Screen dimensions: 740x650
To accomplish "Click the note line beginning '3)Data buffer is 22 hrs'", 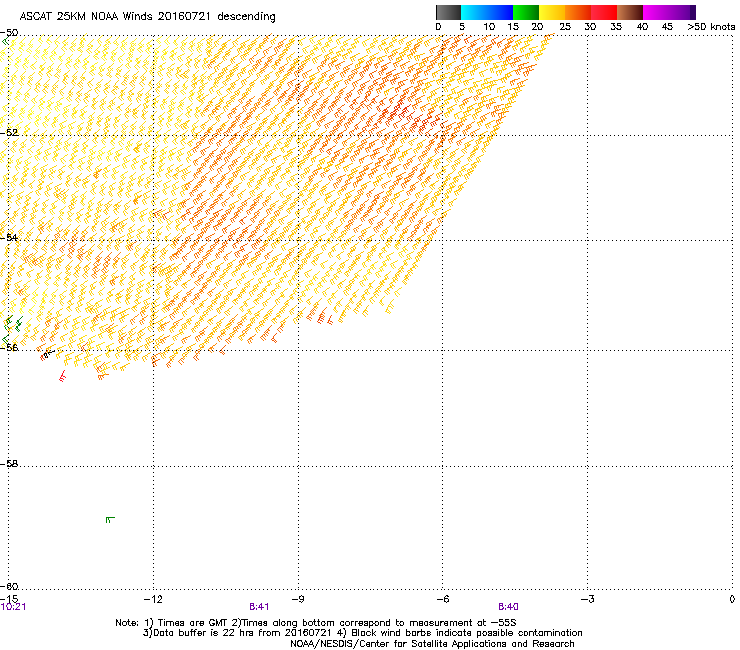I will pyautogui.click(x=362, y=633).
